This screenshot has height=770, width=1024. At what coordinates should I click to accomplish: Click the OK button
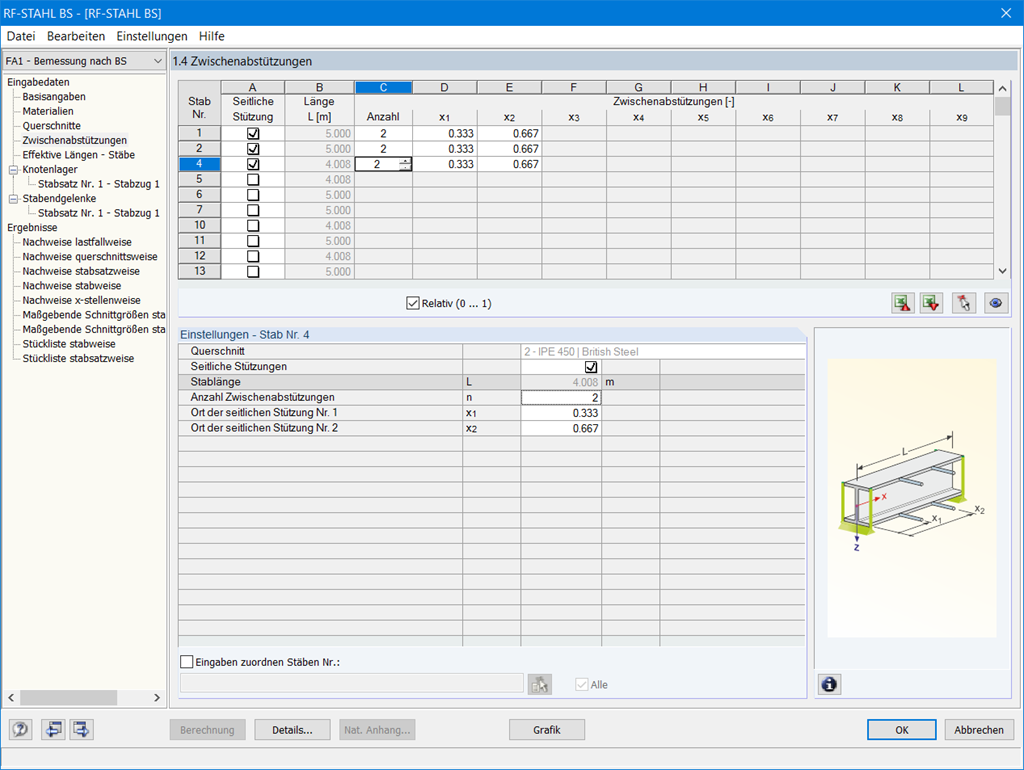pyautogui.click(x=902, y=730)
